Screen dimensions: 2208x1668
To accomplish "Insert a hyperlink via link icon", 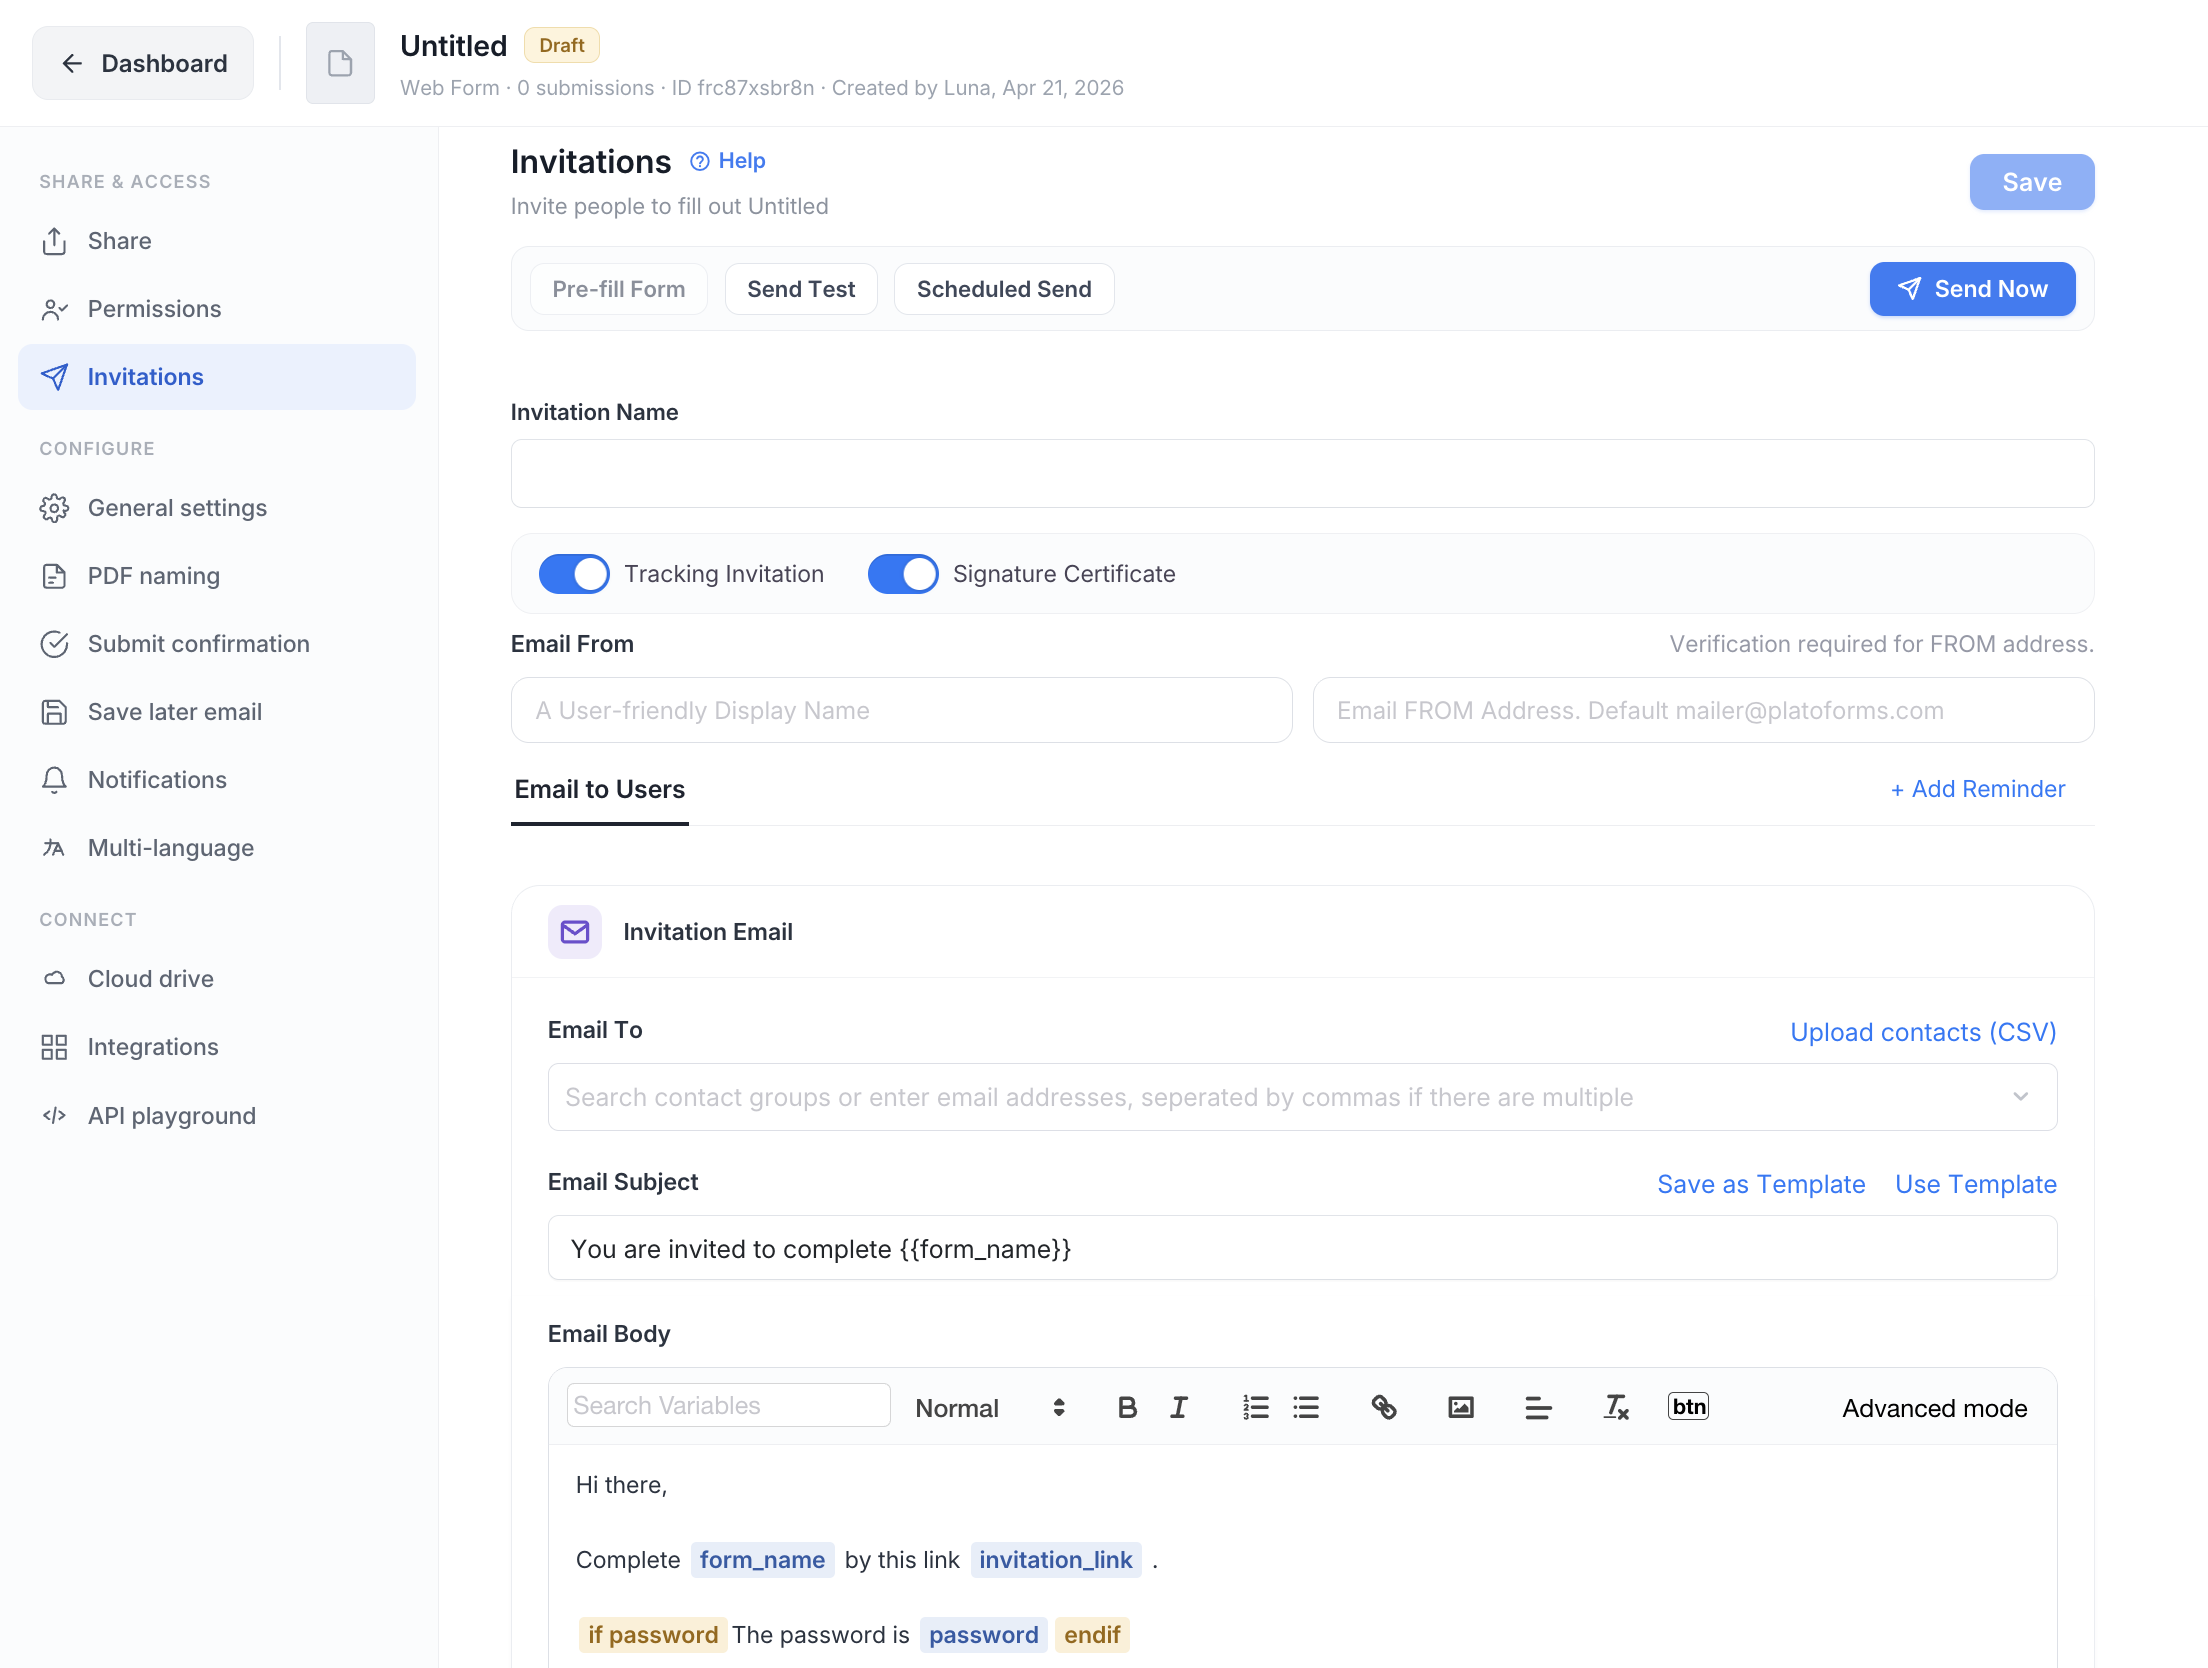I will coord(1384,1407).
